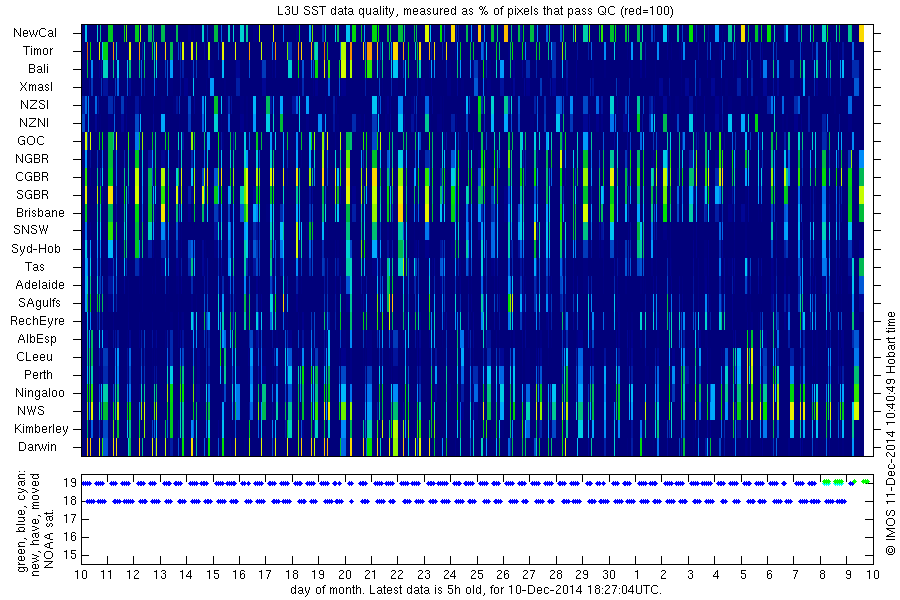Click the Syd-Hob row label
The height and width of the screenshot is (600, 900).
[x=36, y=249]
